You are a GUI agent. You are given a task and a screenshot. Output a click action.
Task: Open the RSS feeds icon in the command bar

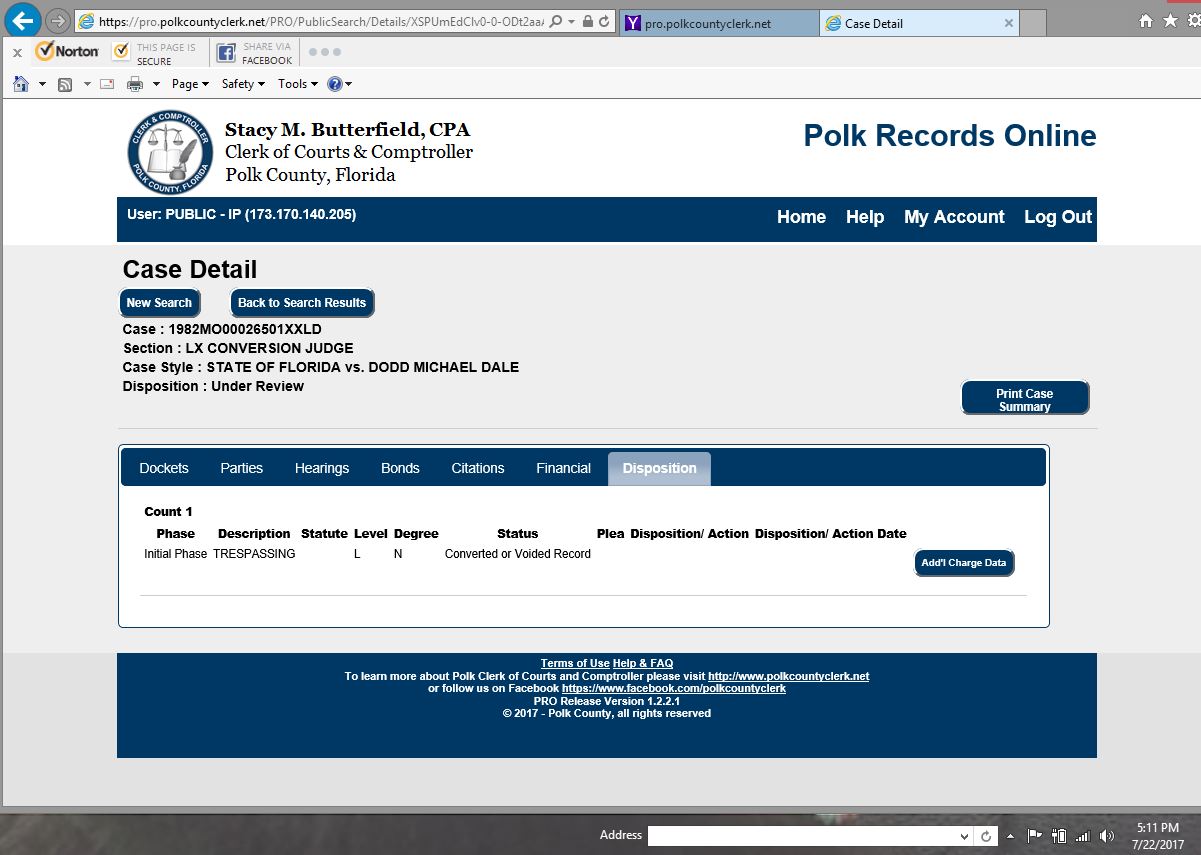[x=65, y=84]
